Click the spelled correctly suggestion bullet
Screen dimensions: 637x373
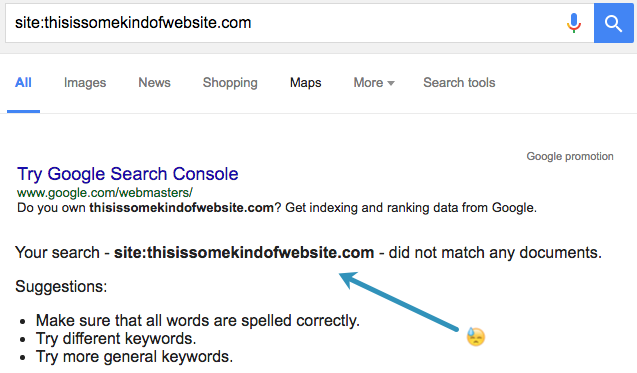pos(197,321)
